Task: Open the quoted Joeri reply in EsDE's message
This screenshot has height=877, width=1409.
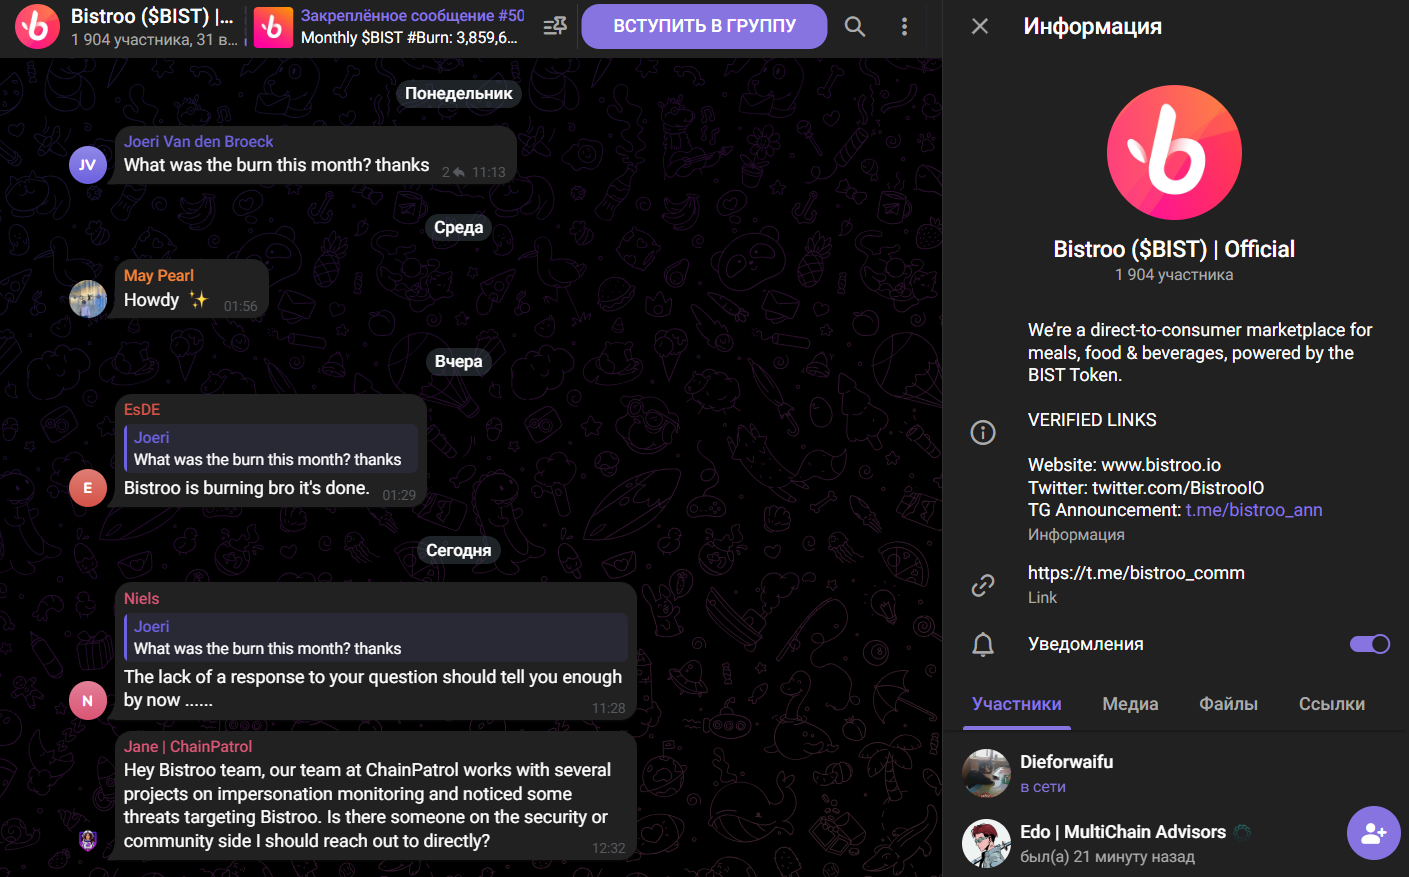Action: point(271,448)
